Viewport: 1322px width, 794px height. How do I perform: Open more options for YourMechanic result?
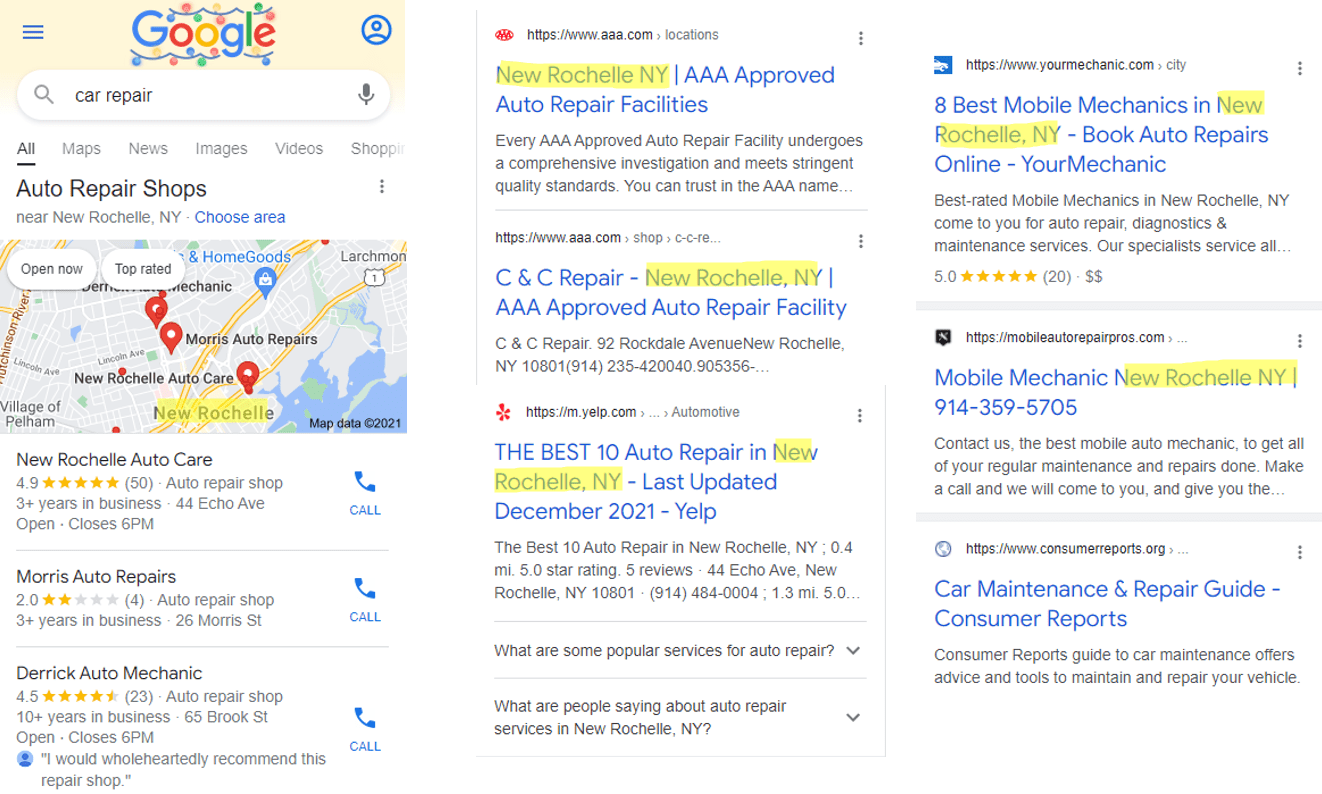click(x=1299, y=68)
